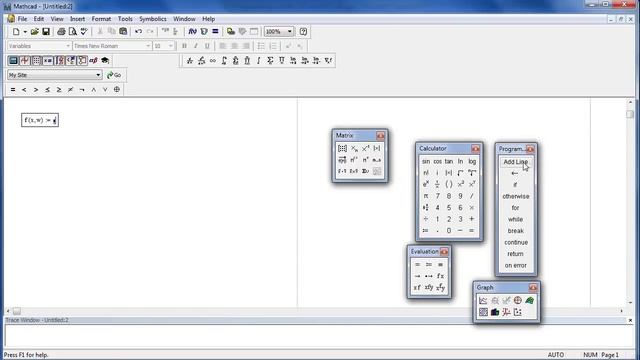
Task: Toggle the Matrix toolbar icon in Math toolbar
Action: point(36,60)
